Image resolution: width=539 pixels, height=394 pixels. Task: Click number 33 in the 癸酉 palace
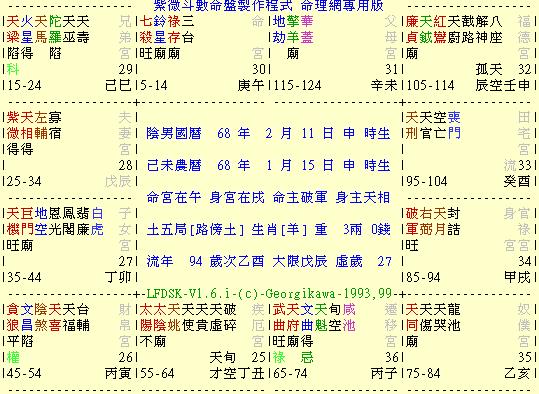(525, 165)
